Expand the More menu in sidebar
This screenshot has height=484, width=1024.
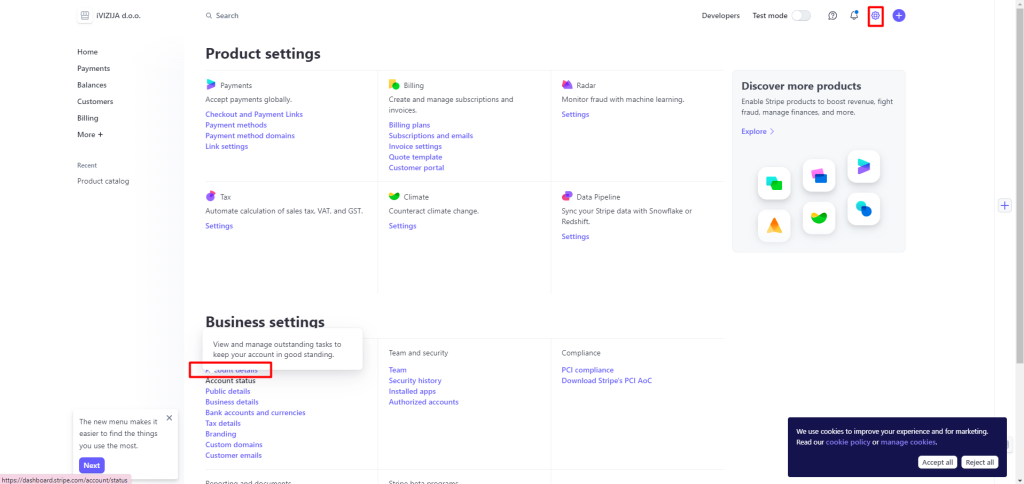pos(90,134)
